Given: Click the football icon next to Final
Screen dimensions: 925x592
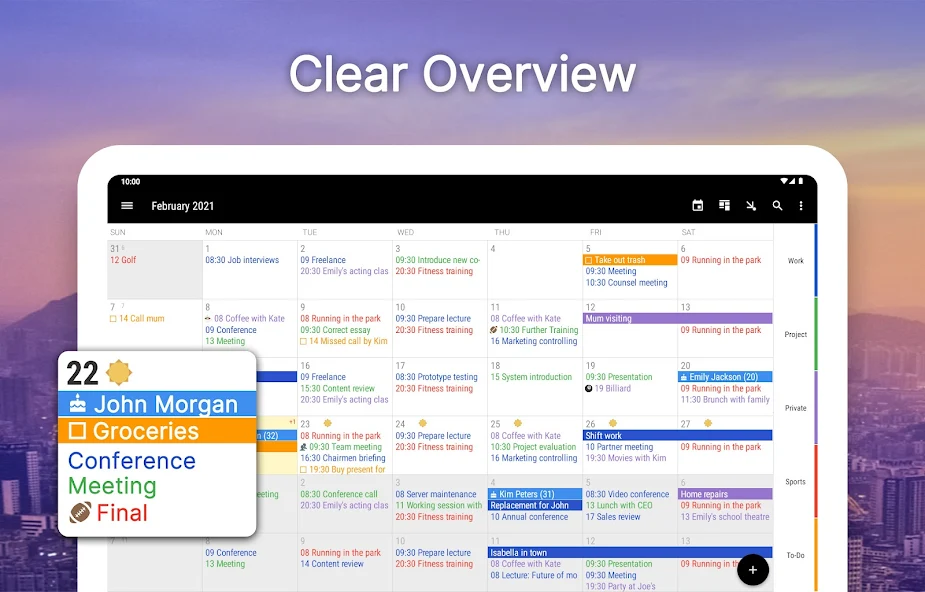Looking at the screenshot, I should [x=80, y=512].
